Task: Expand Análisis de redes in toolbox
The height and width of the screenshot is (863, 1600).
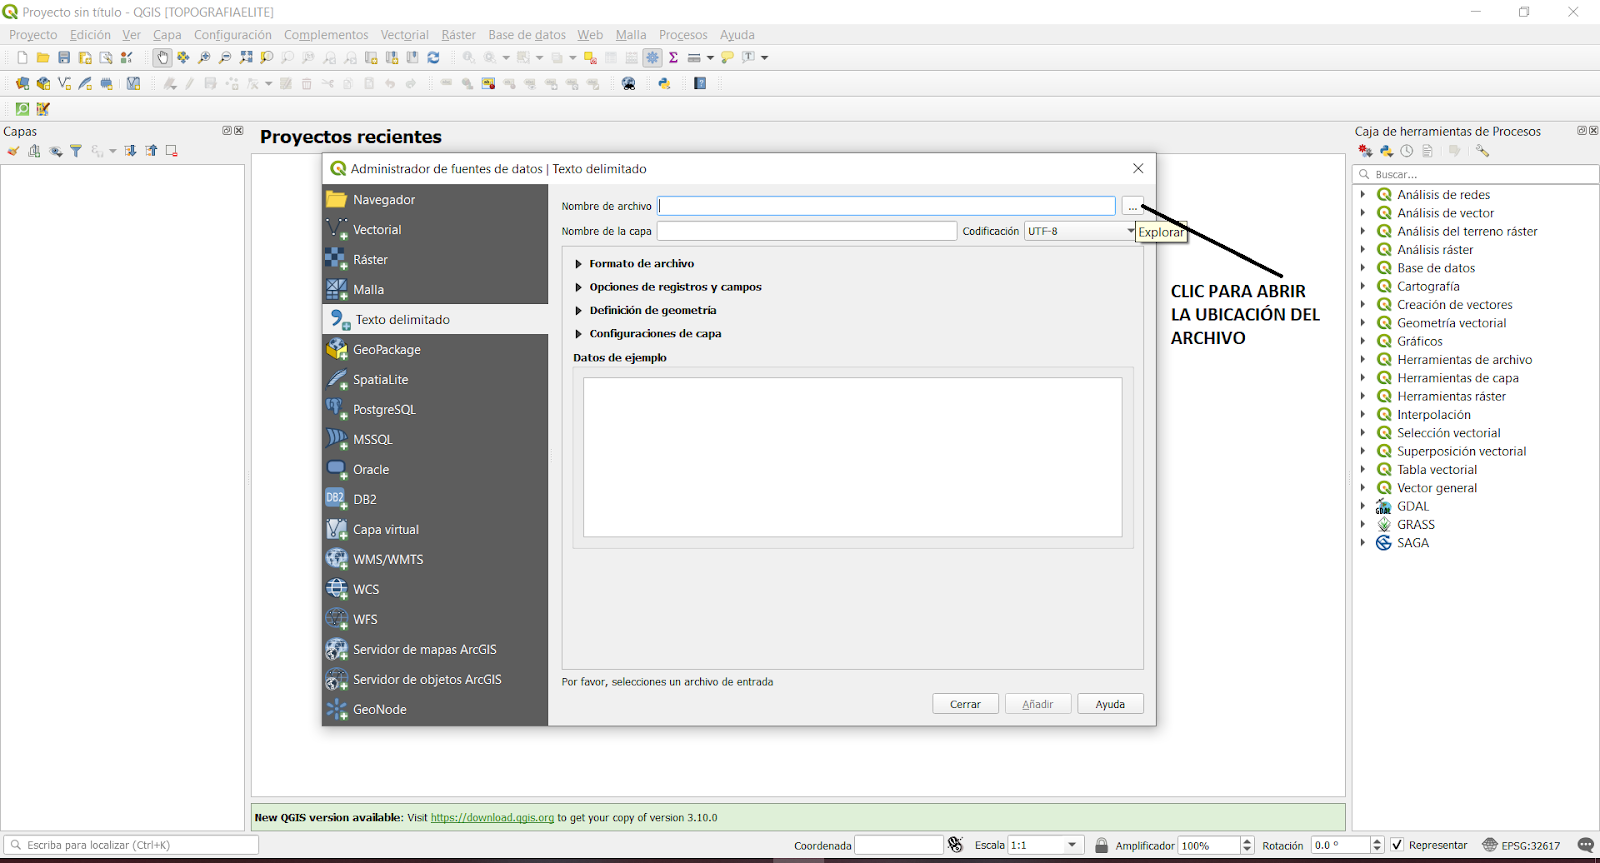Action: [x=1362, y=195]
